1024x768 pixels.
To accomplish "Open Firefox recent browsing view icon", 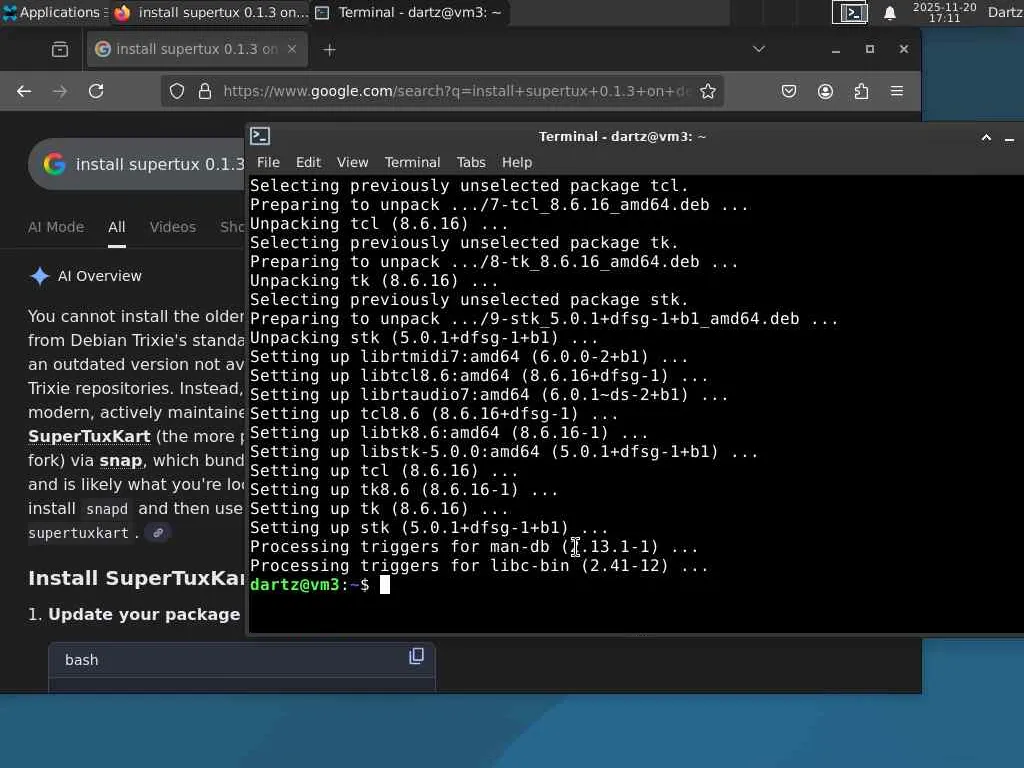I will pos(59,50).
